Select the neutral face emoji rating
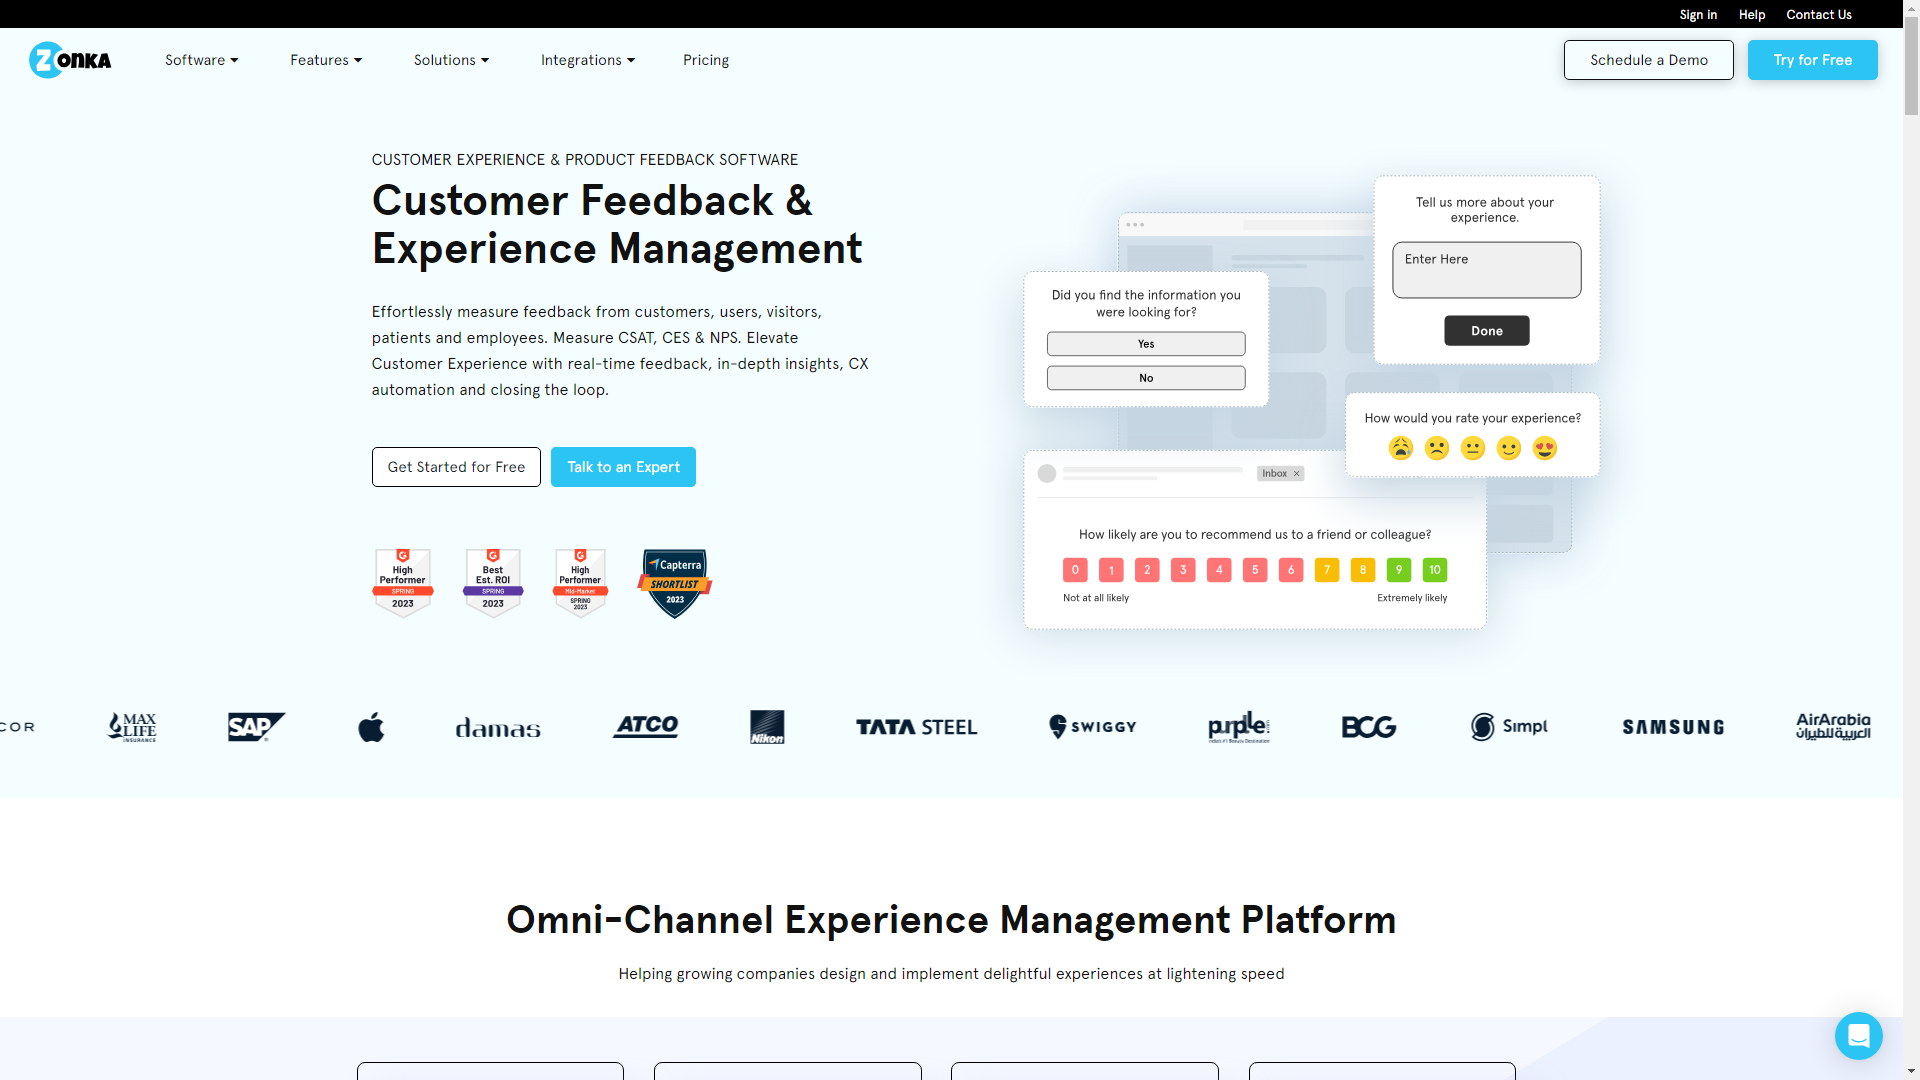Screen dimensions: 1920x1080 coord(1473,448)
